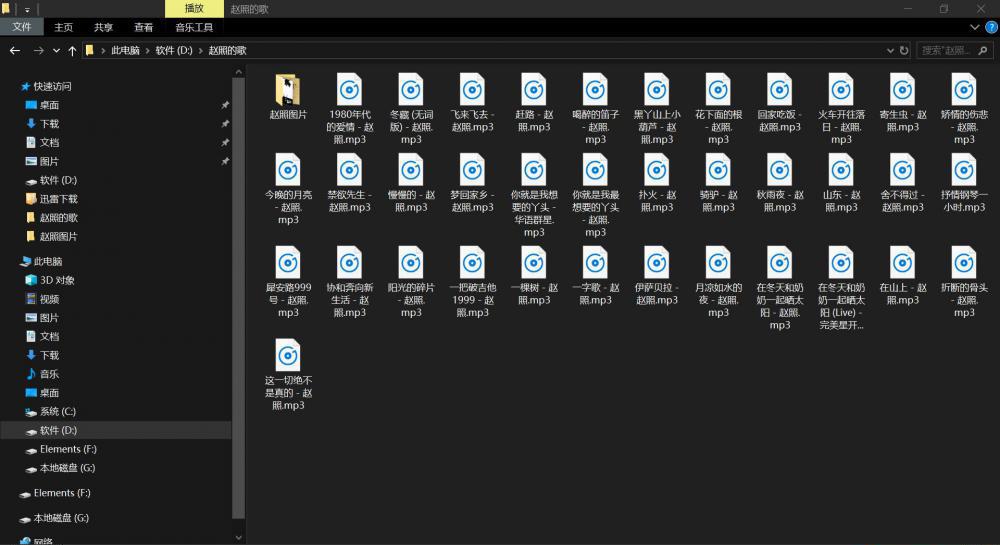1000x545 pixels.
Task: Select the 冬藏 (无词版) - 赵照.mp3 file icon
Action: 411,90
